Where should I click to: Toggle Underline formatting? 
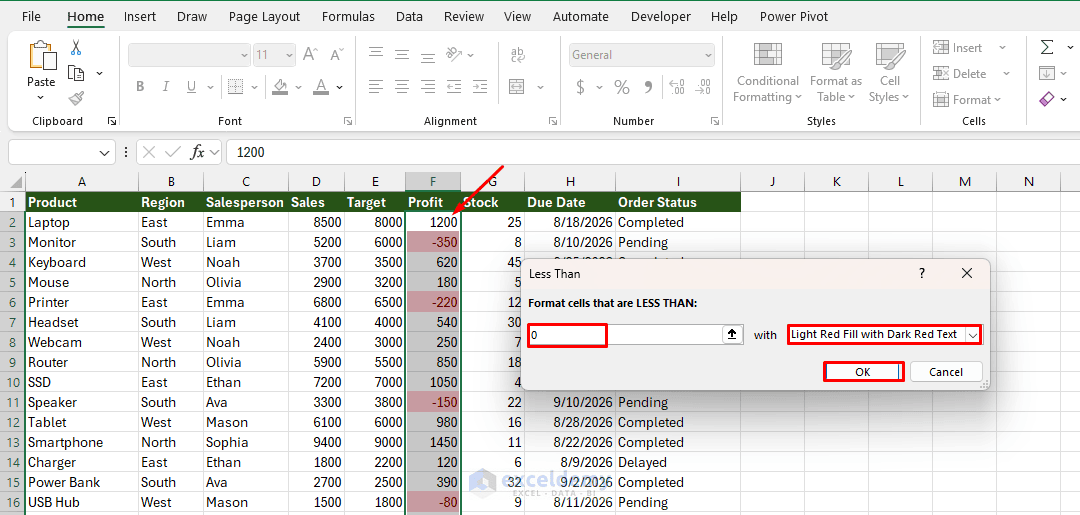[x=191, y=87]
